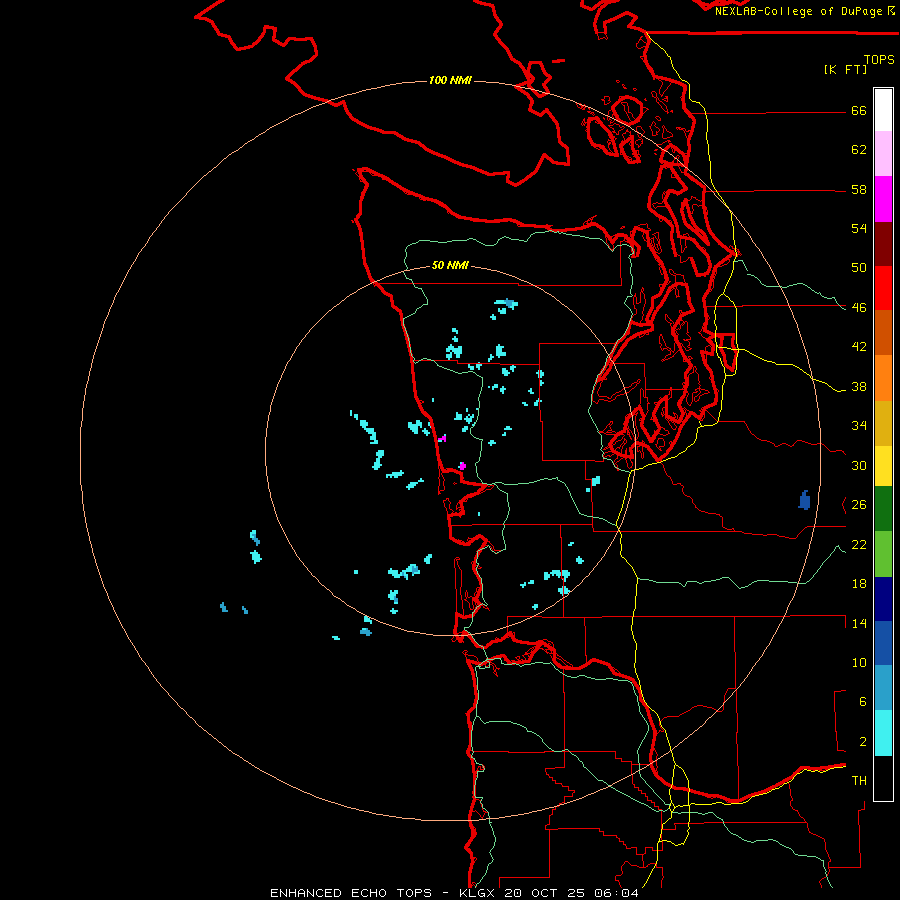Select the magenta segment of the color bar
The image size is (900, 900).
click(883, 199)
